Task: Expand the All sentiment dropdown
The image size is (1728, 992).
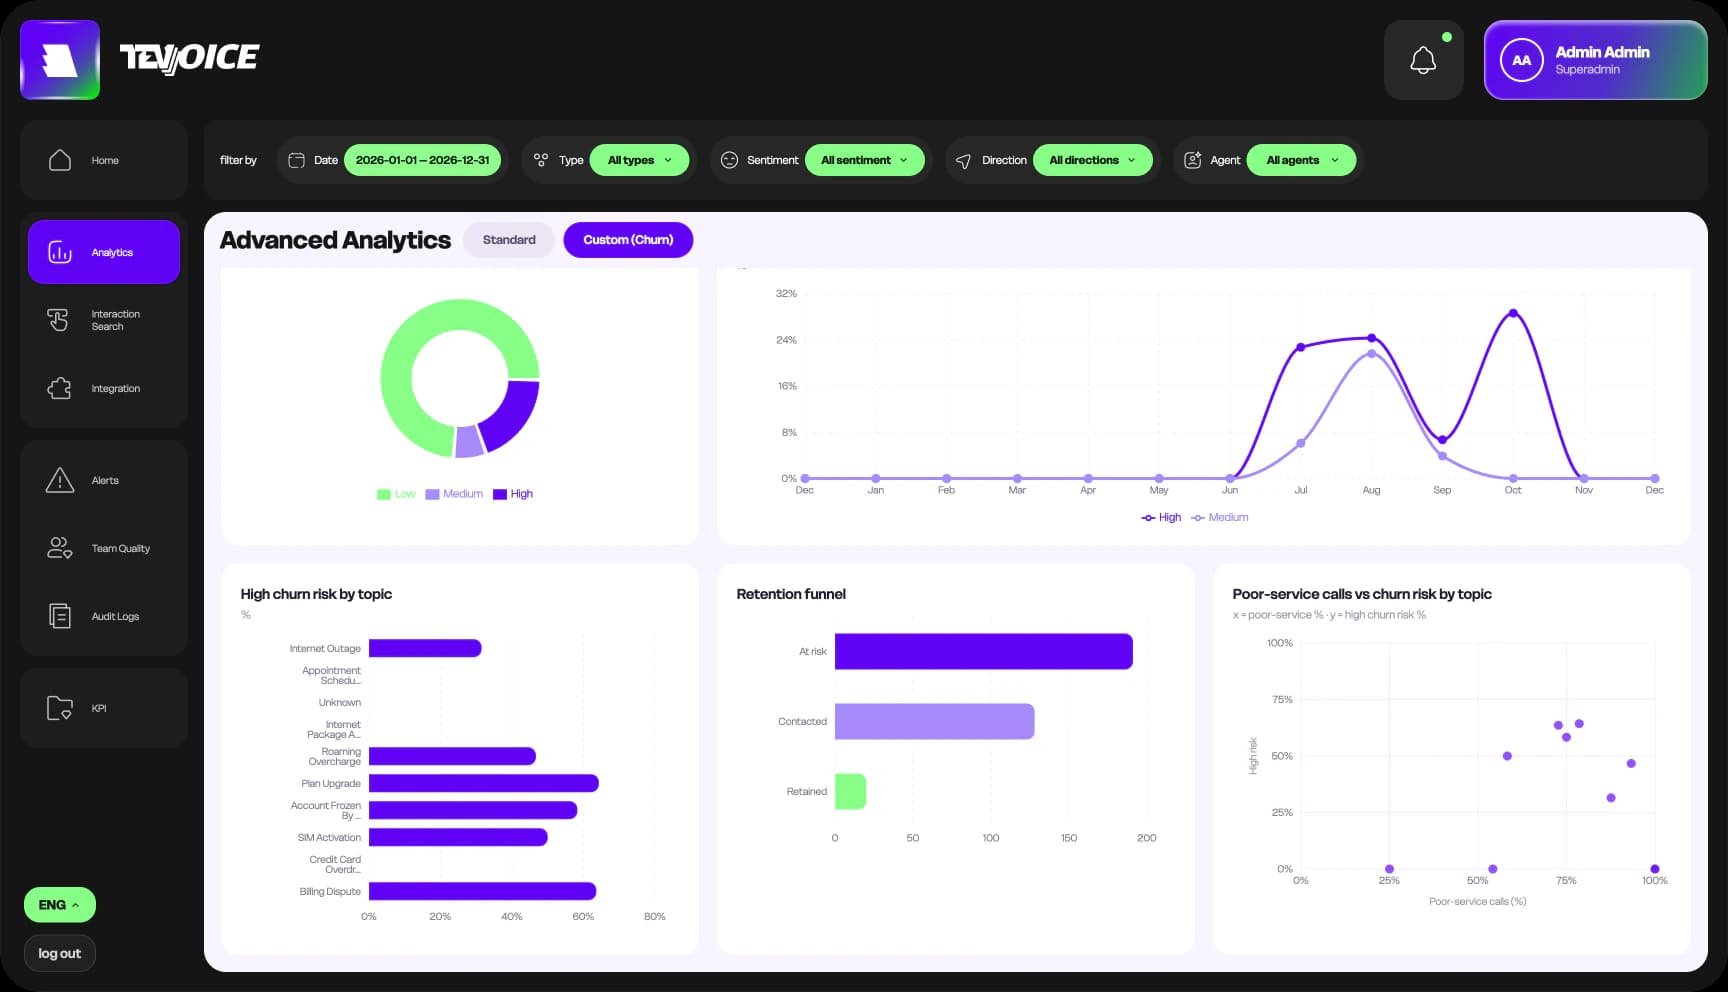Action: pos(865,160)
